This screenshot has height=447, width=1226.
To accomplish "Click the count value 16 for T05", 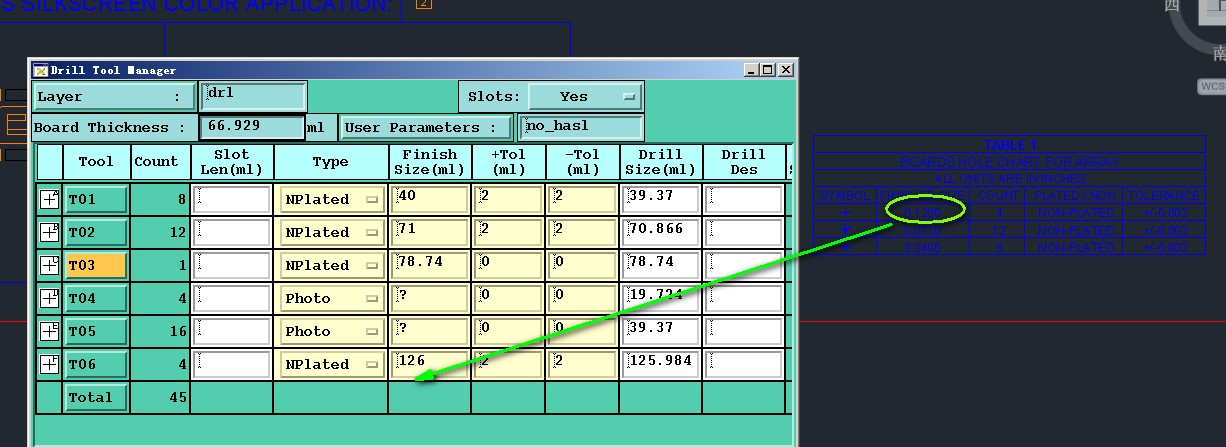I will [x=177, y=331].
